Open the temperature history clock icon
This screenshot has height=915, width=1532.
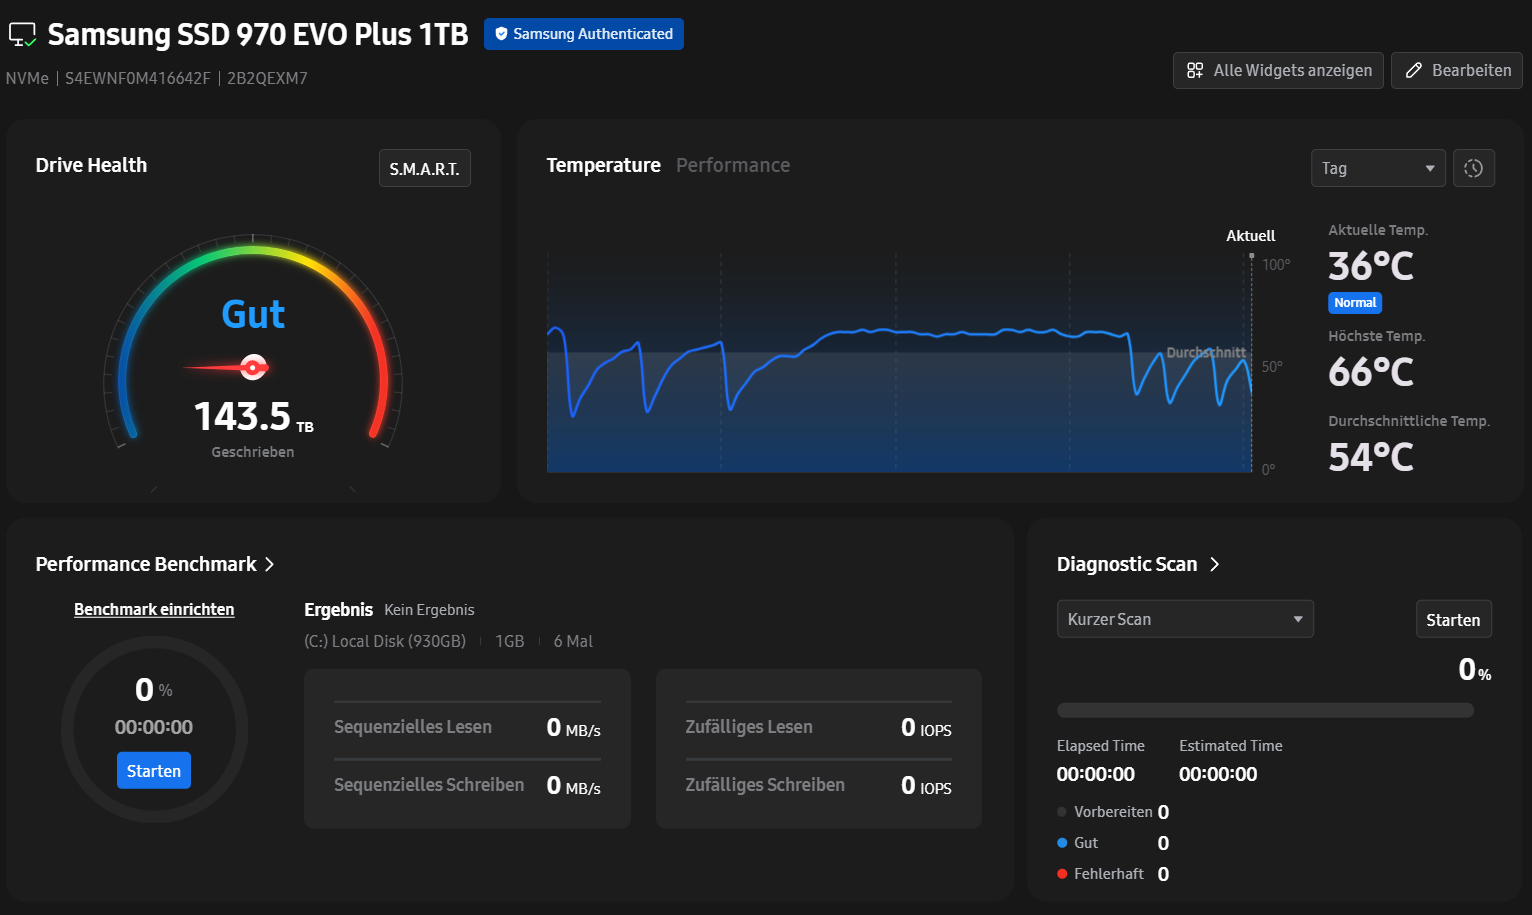click(x=1473, y=168)
